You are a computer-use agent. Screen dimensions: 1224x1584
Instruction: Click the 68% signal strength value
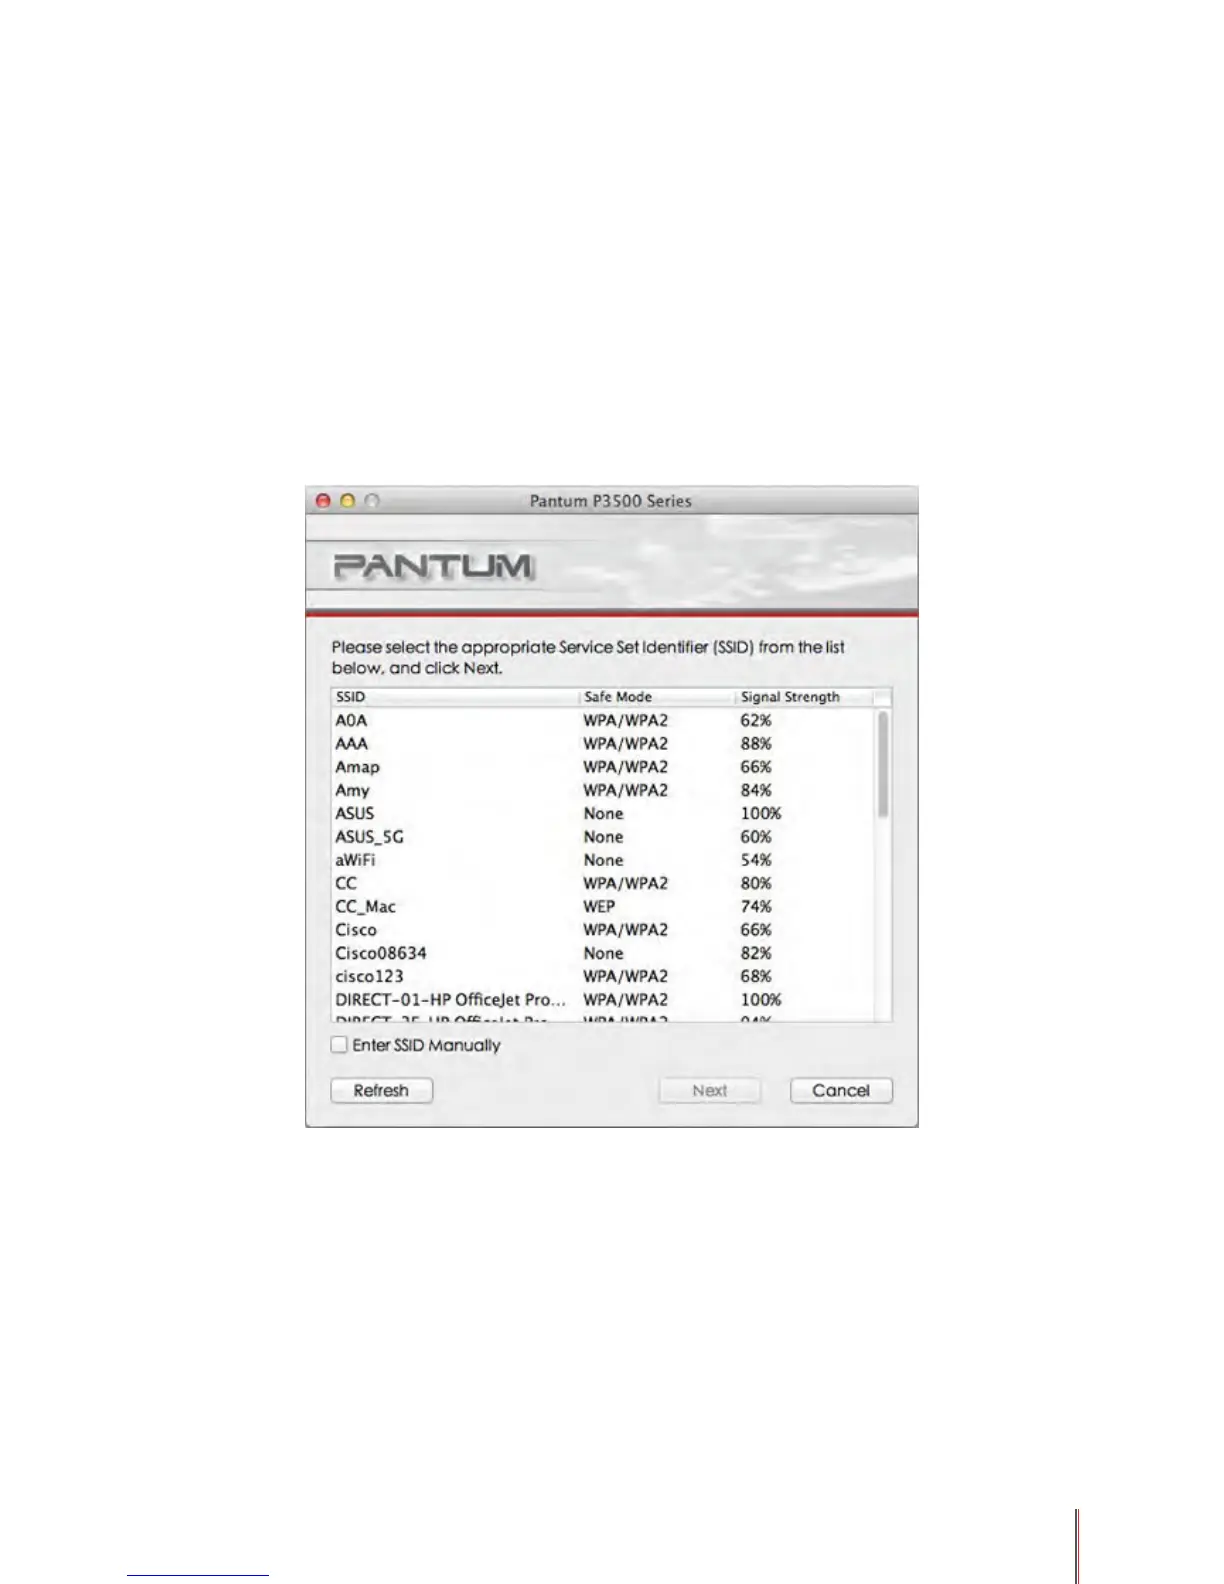click(756, 976)
